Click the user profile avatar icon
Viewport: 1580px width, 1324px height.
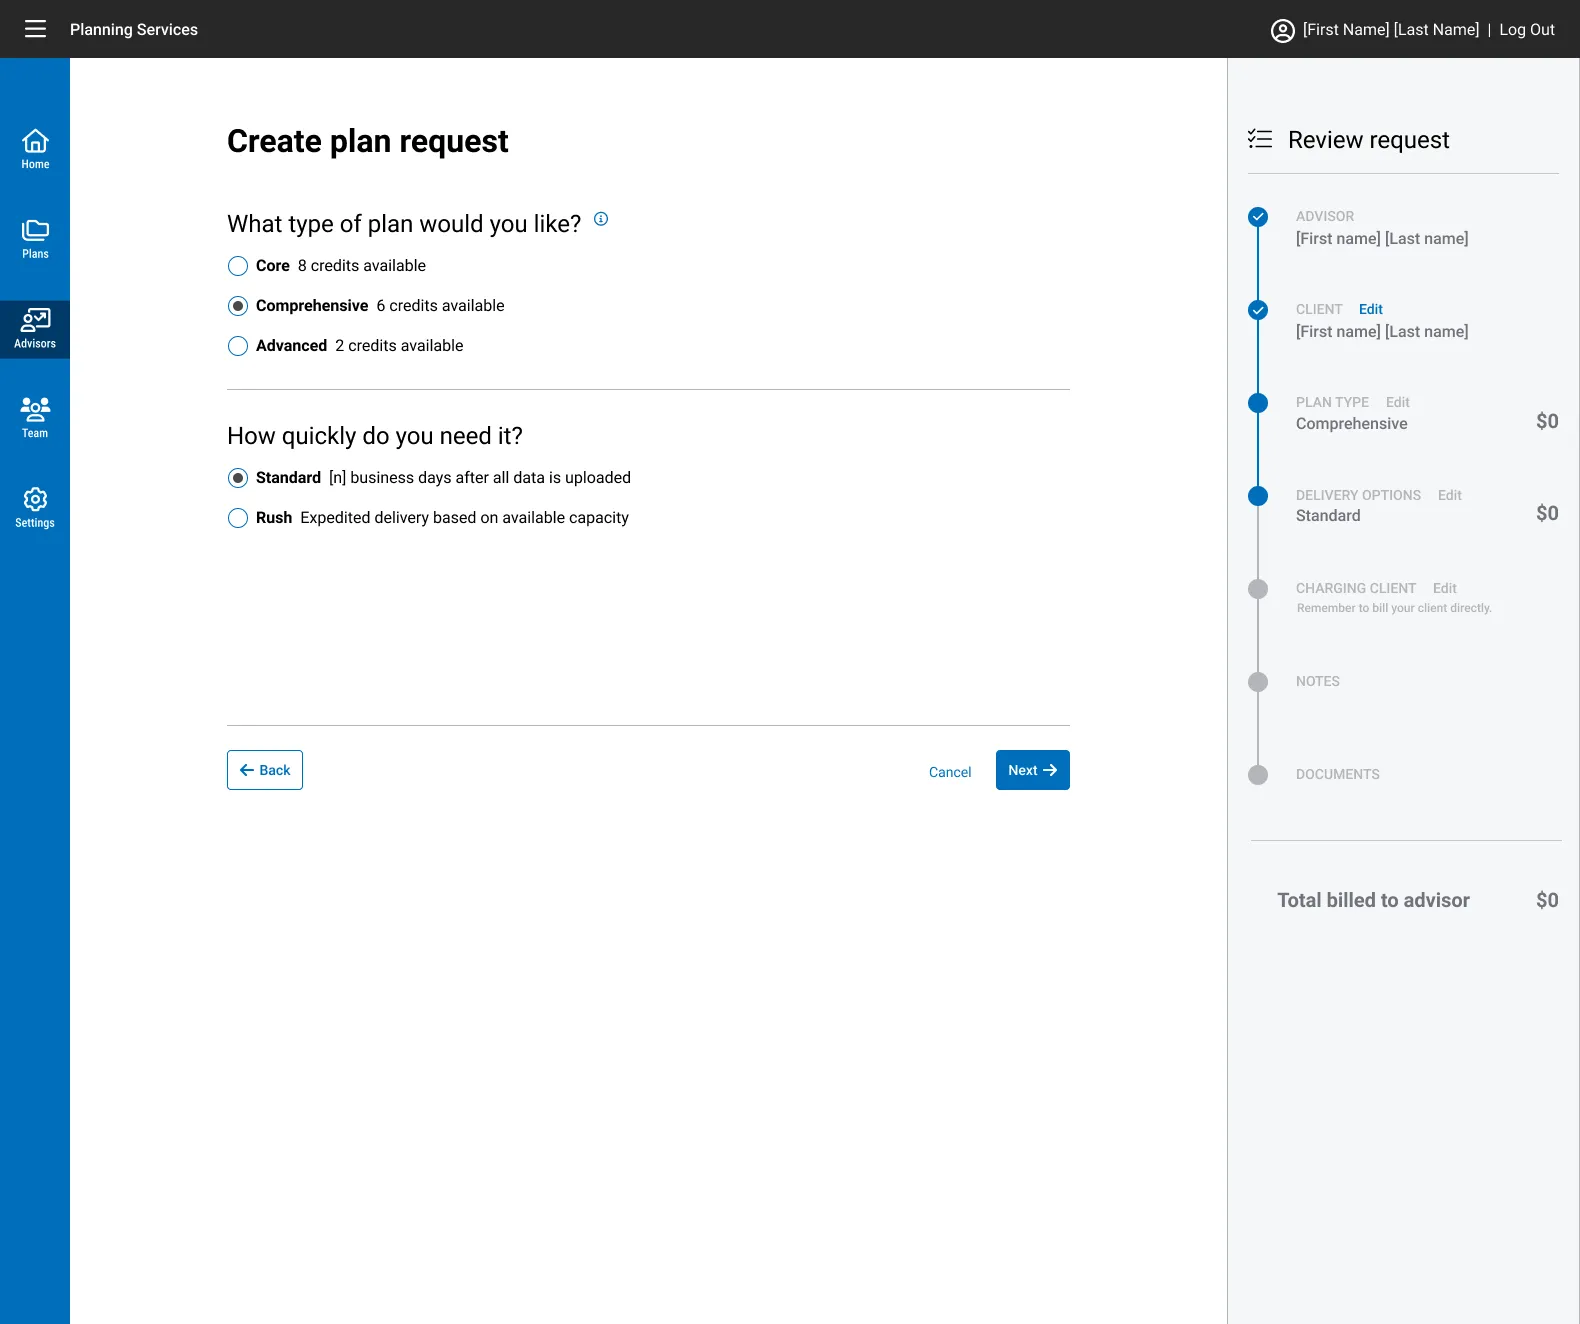(x=1282, y=30)
